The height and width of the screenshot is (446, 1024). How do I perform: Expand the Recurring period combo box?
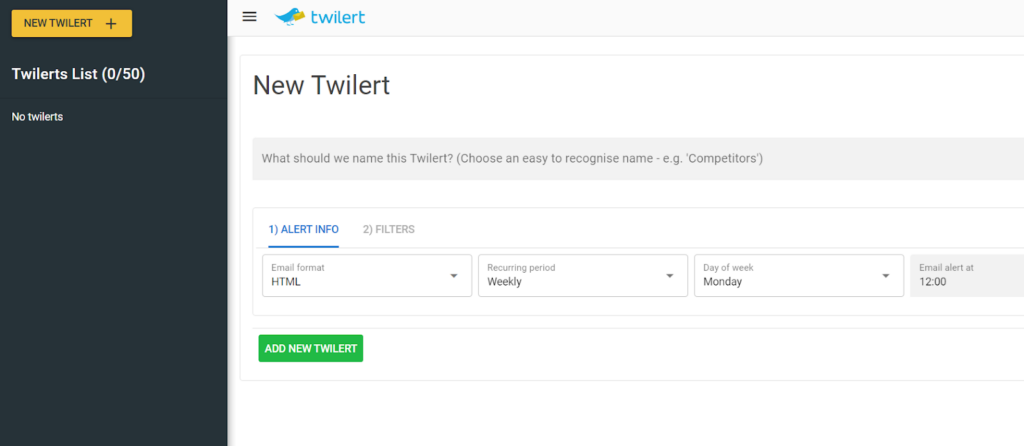tap(582, 275)
